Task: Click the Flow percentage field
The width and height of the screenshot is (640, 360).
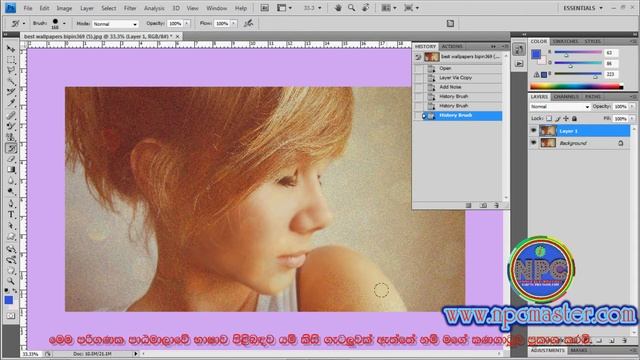Action: coord(222,24)
